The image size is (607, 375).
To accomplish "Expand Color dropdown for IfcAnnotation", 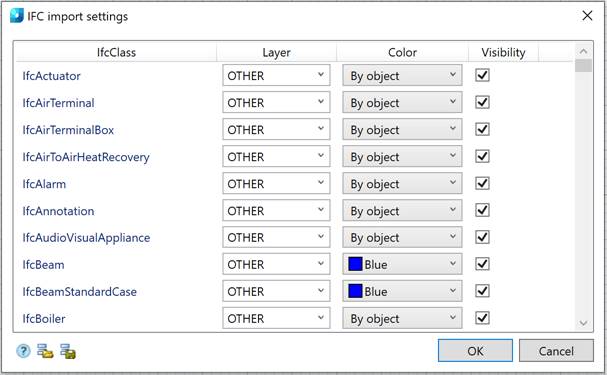I will 402,210.
